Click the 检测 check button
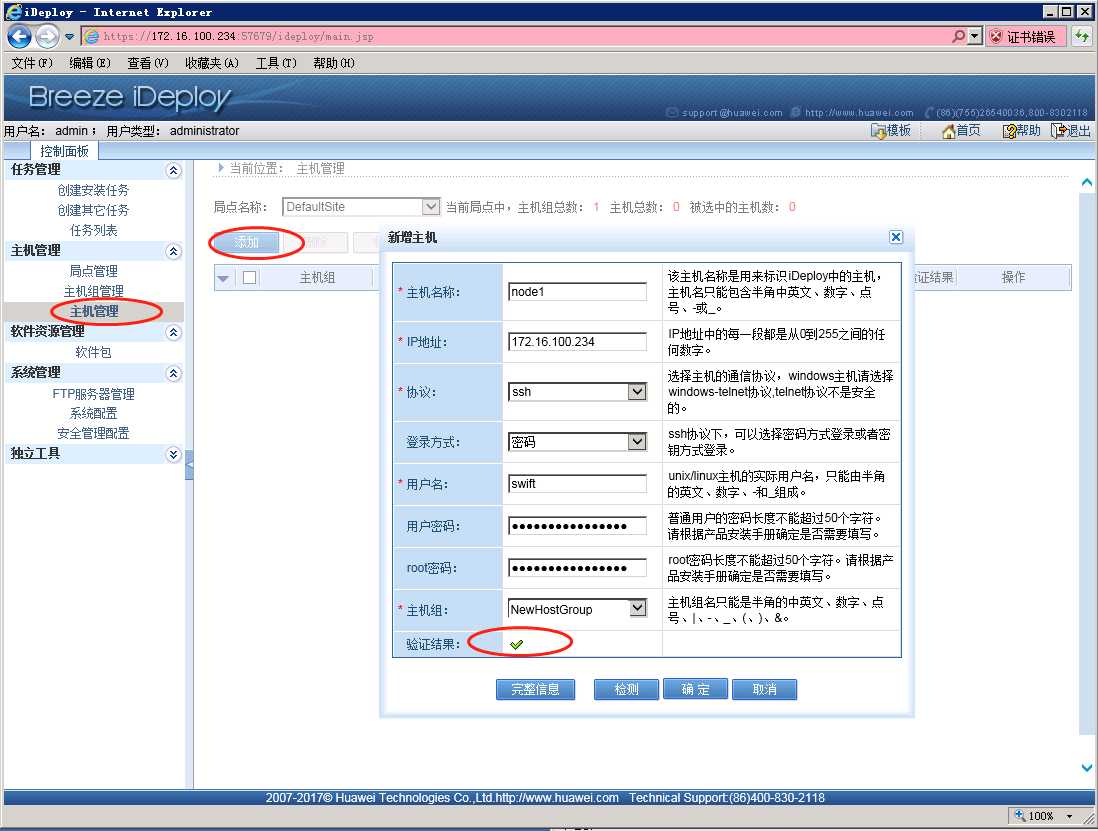The image size is (1098, 831). (626, 689)
